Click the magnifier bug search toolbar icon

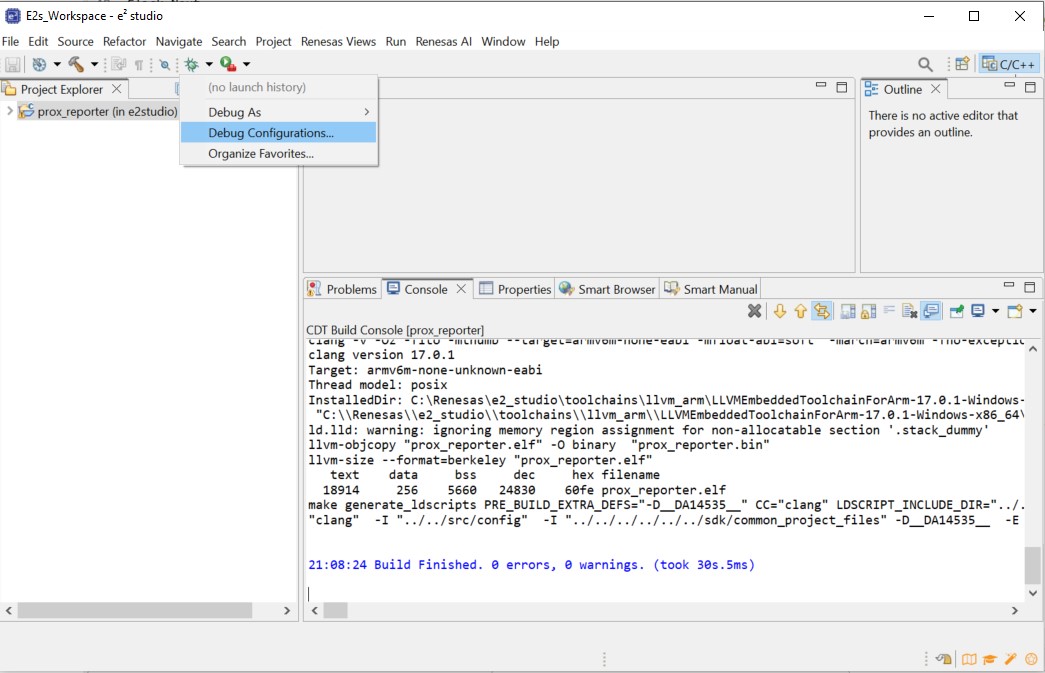click(x=165, y=65)
